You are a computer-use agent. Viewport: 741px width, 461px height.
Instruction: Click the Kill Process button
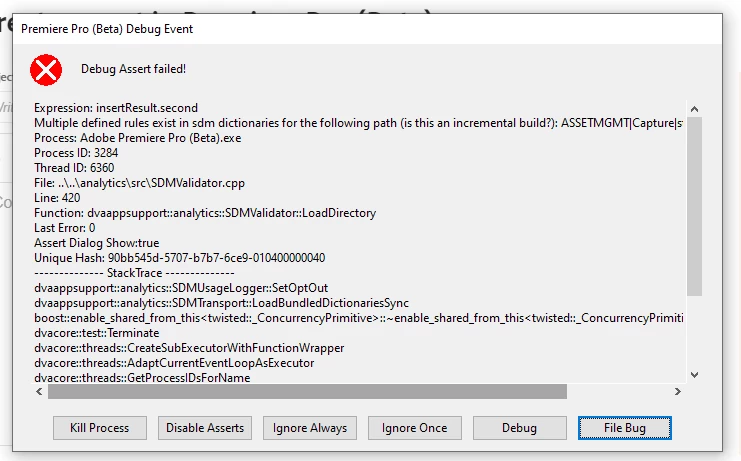pyautogui.click(x=100, y=428)
